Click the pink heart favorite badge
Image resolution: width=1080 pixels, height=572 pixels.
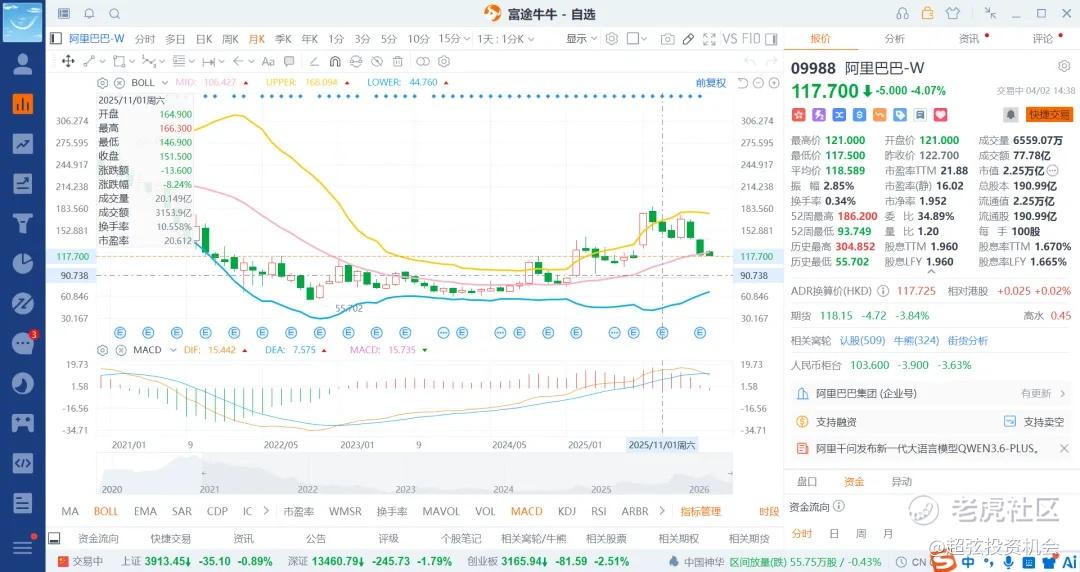[x=940, y=114]
